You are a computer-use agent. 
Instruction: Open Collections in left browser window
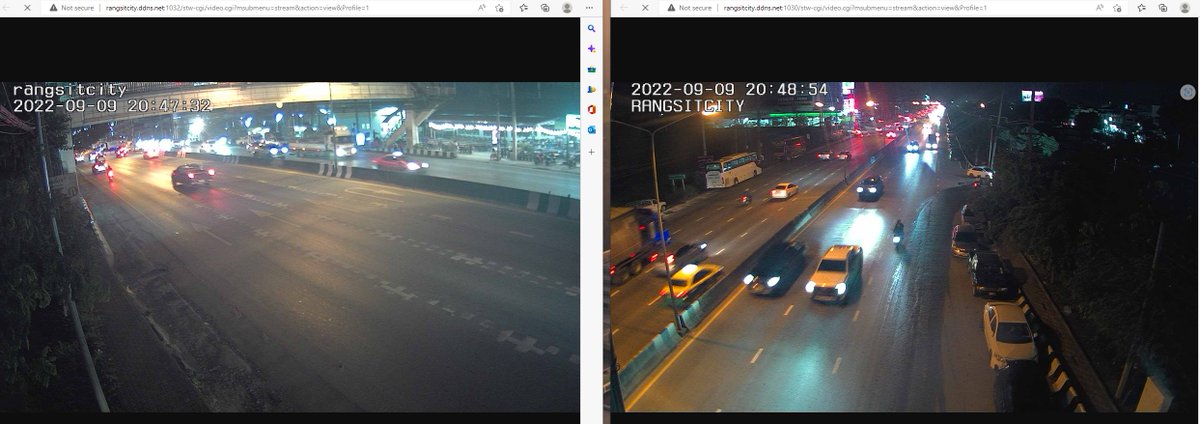coord(545,7)
